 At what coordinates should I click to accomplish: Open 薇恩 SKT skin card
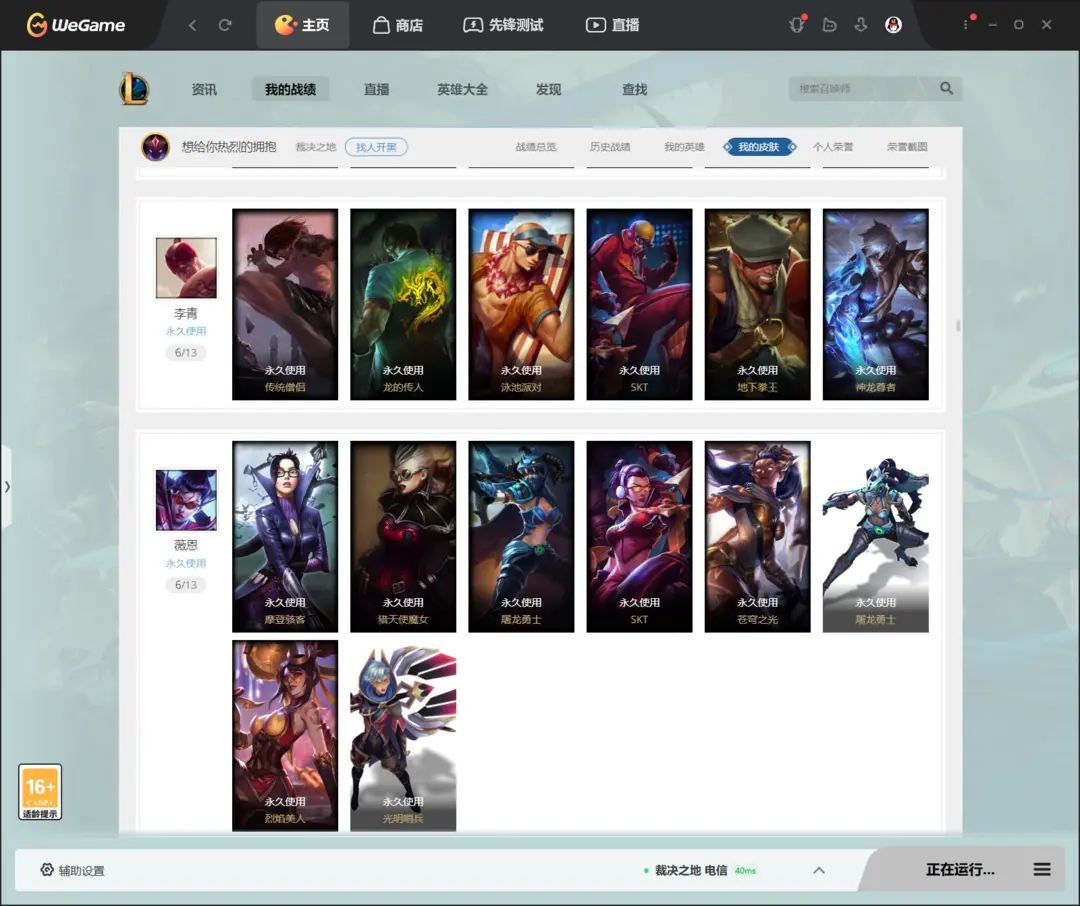[639, 536]
